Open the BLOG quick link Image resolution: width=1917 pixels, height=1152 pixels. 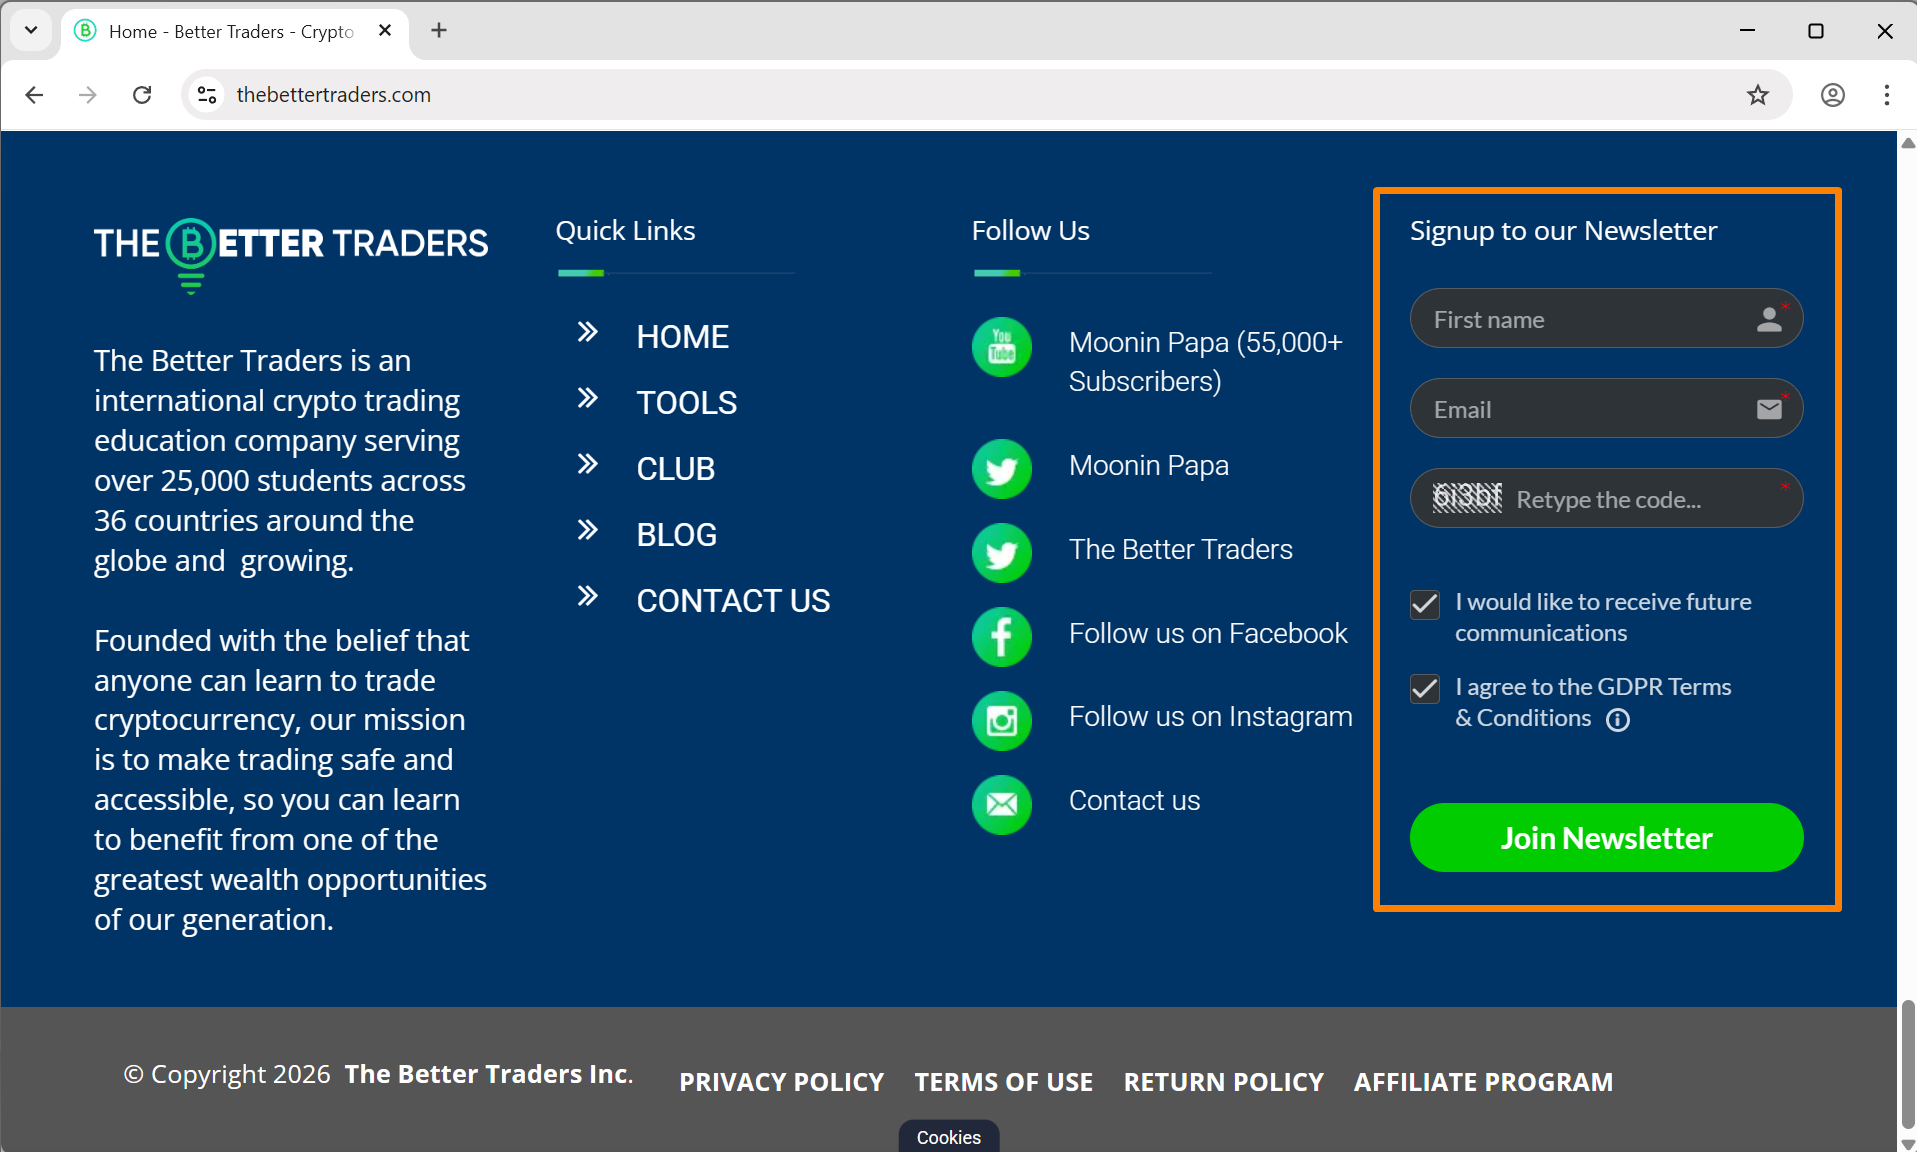coord(676,534)
